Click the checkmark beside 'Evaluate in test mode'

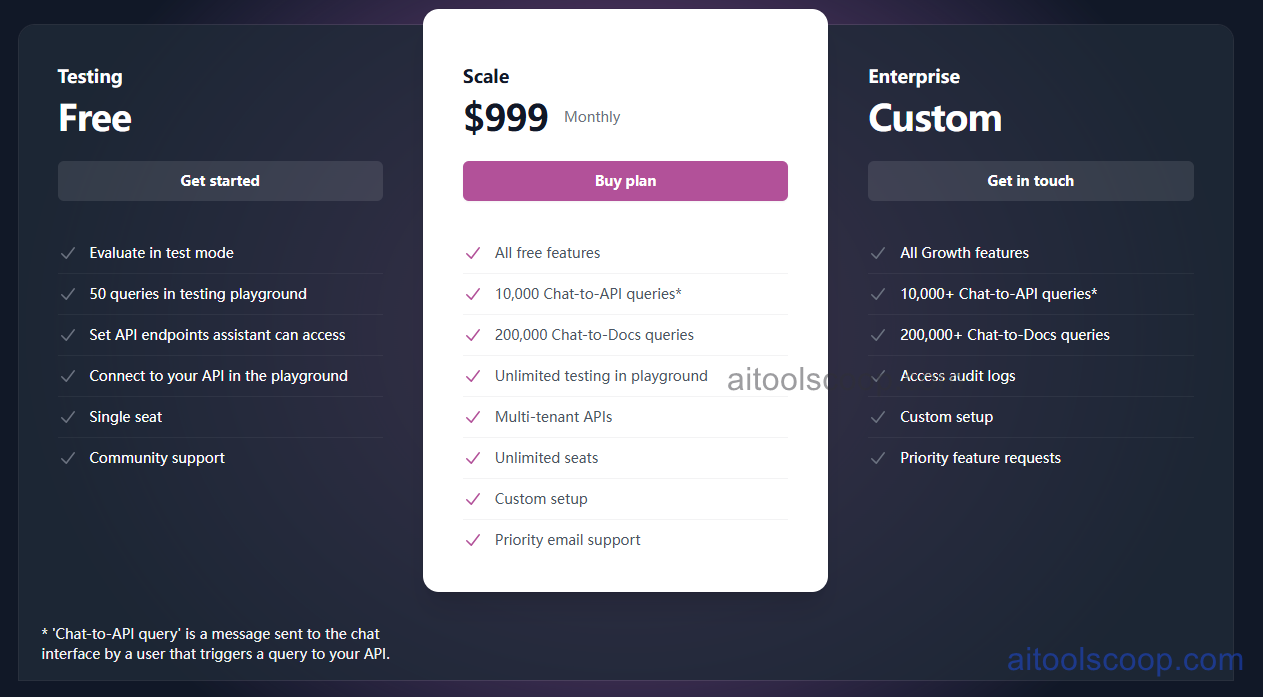click(68, 253)
